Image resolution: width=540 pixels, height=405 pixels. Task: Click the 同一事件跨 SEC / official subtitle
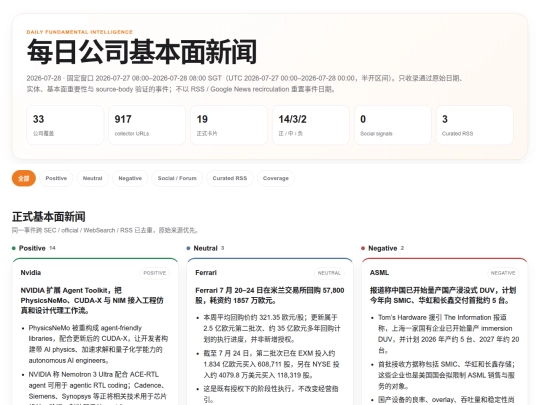click(105, 230)
